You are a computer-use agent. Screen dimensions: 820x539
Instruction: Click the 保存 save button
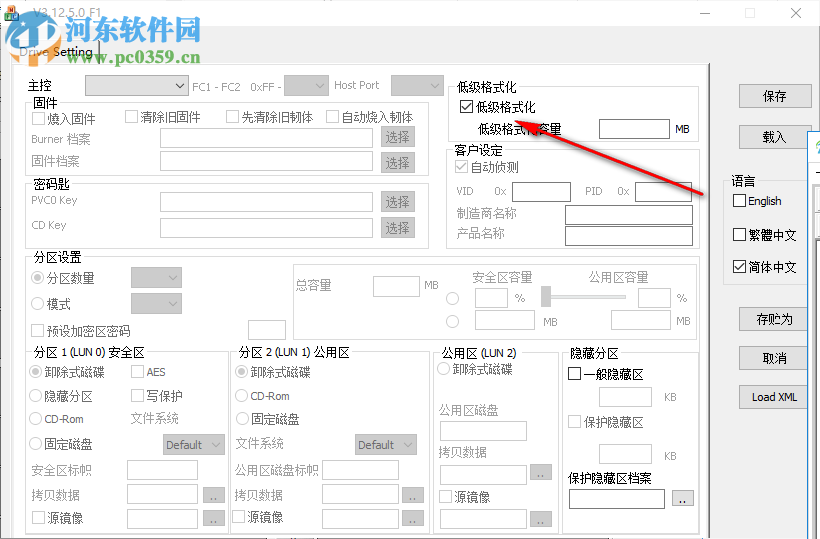[775, 96]
